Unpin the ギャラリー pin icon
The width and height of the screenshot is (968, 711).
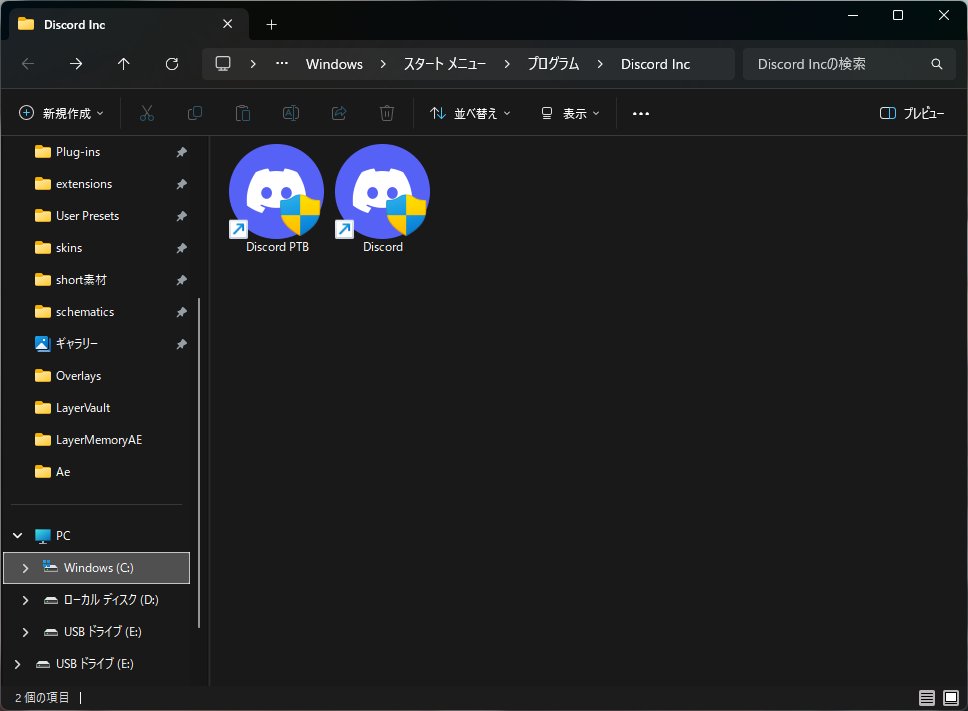[x=182, y=344]
